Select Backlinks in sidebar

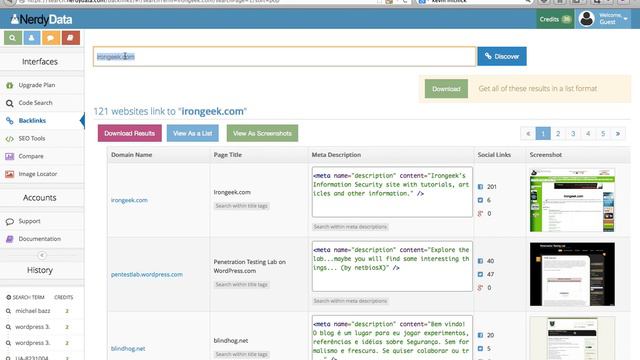click(32, 120)
